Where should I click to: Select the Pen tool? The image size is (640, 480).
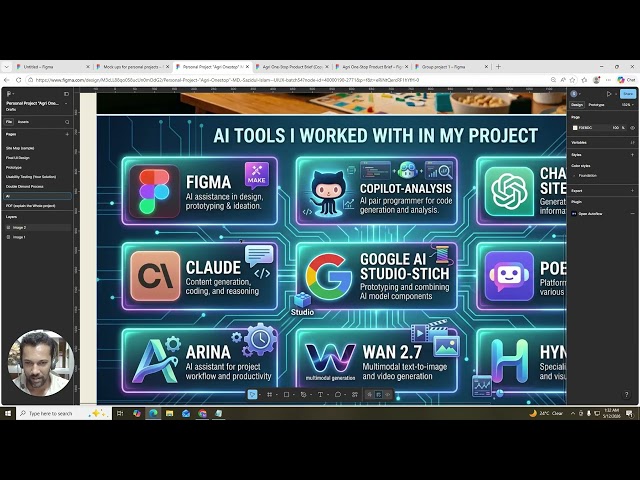click(303, 395)
